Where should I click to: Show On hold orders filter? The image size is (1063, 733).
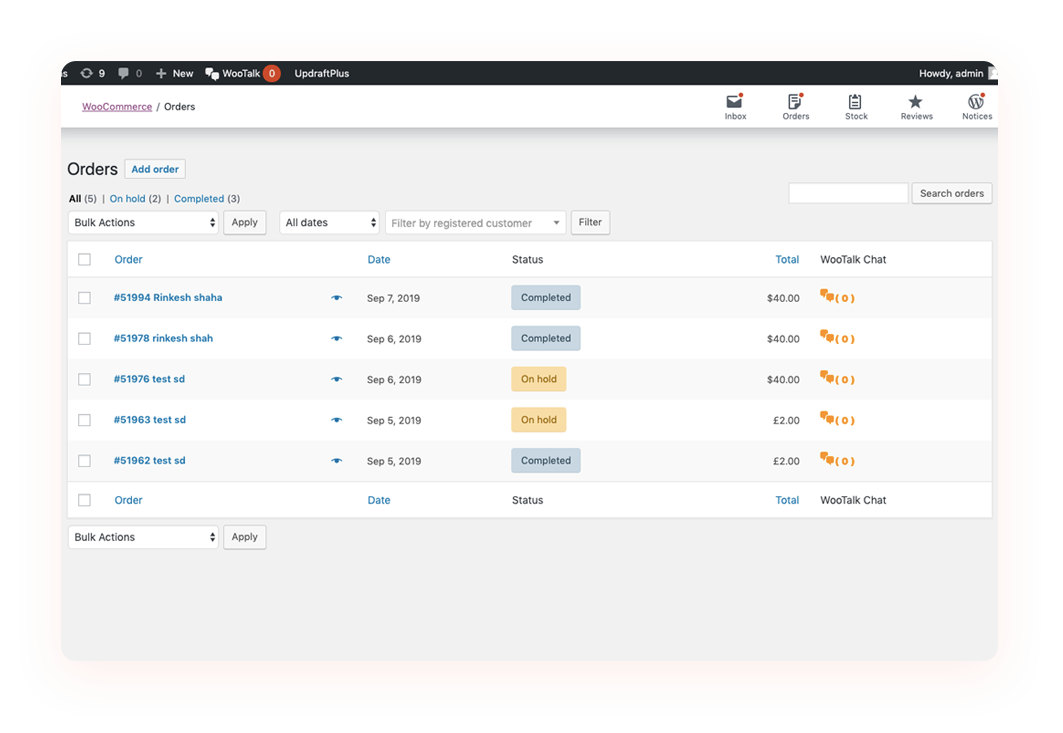127,199
